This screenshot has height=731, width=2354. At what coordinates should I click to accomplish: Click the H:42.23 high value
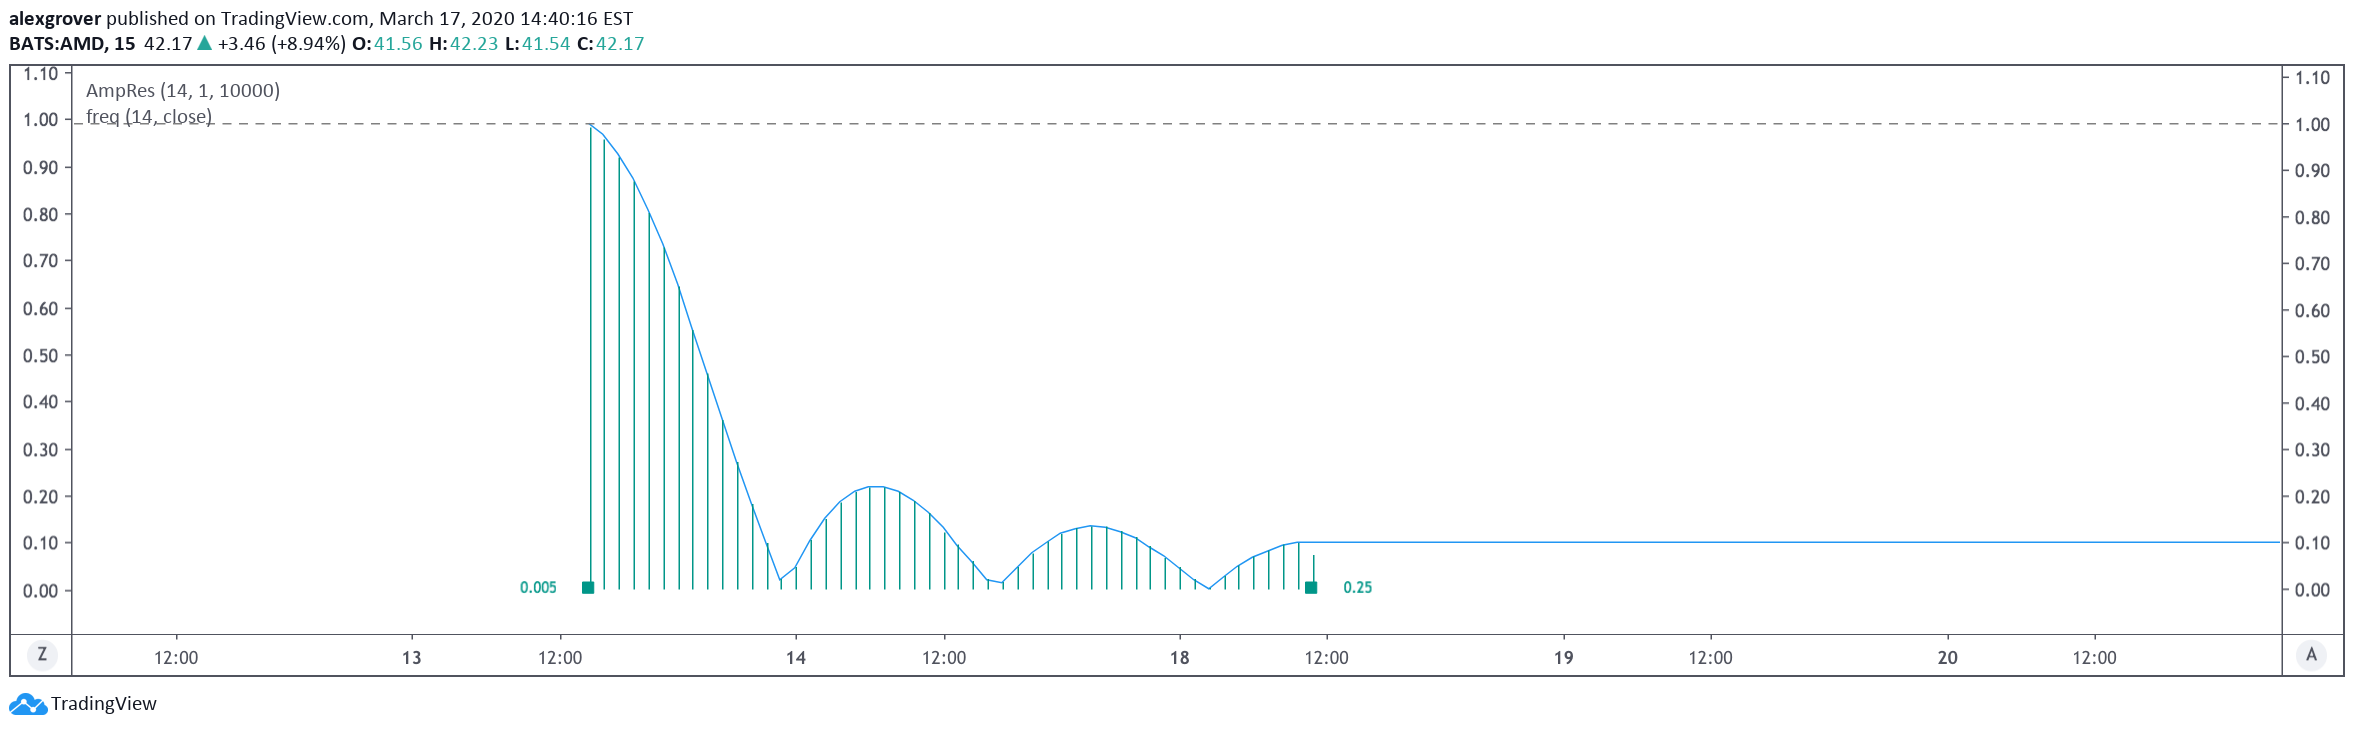click(464, 43)
